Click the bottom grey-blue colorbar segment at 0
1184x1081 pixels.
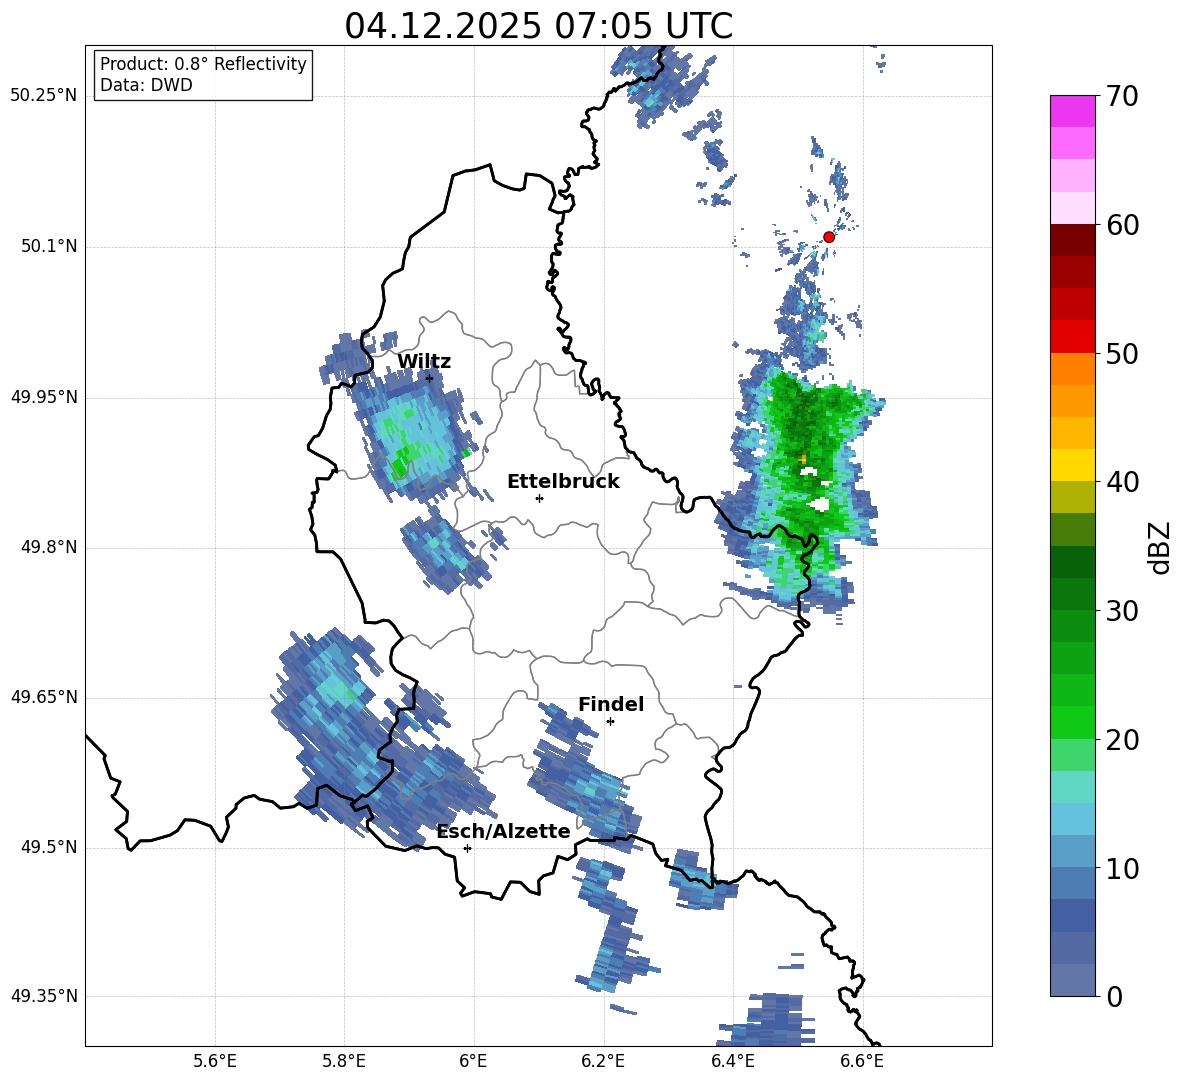(x=1072, y=980)
